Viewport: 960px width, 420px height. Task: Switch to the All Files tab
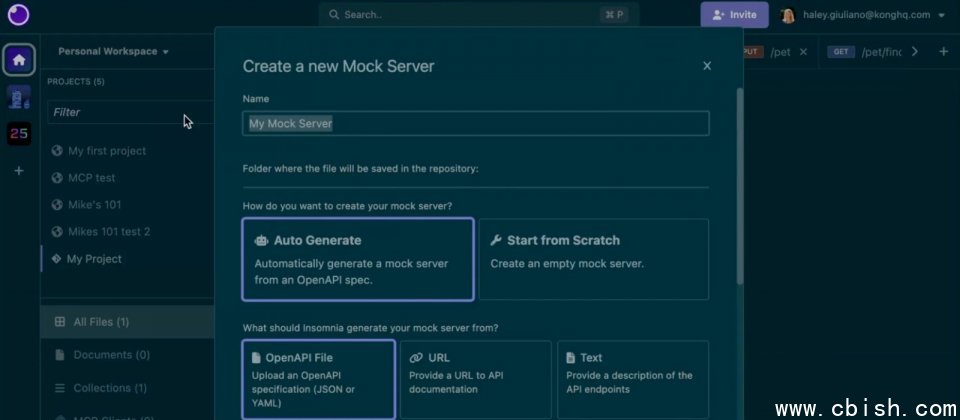point(100,322)
